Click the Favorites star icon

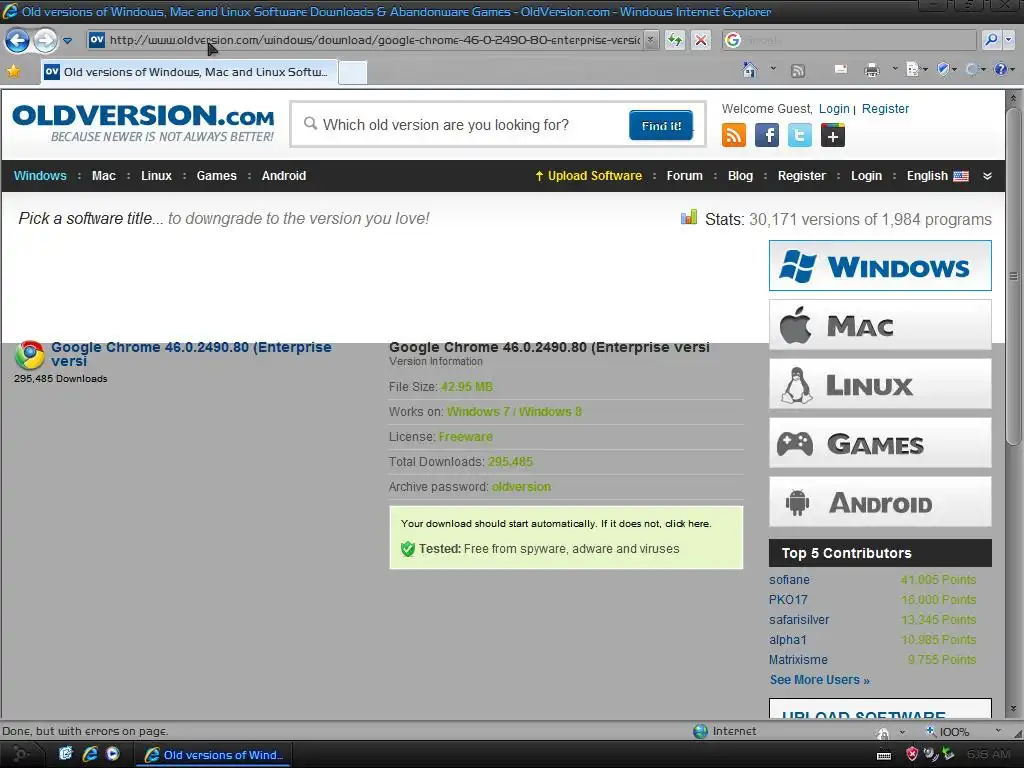click(13, 71)
